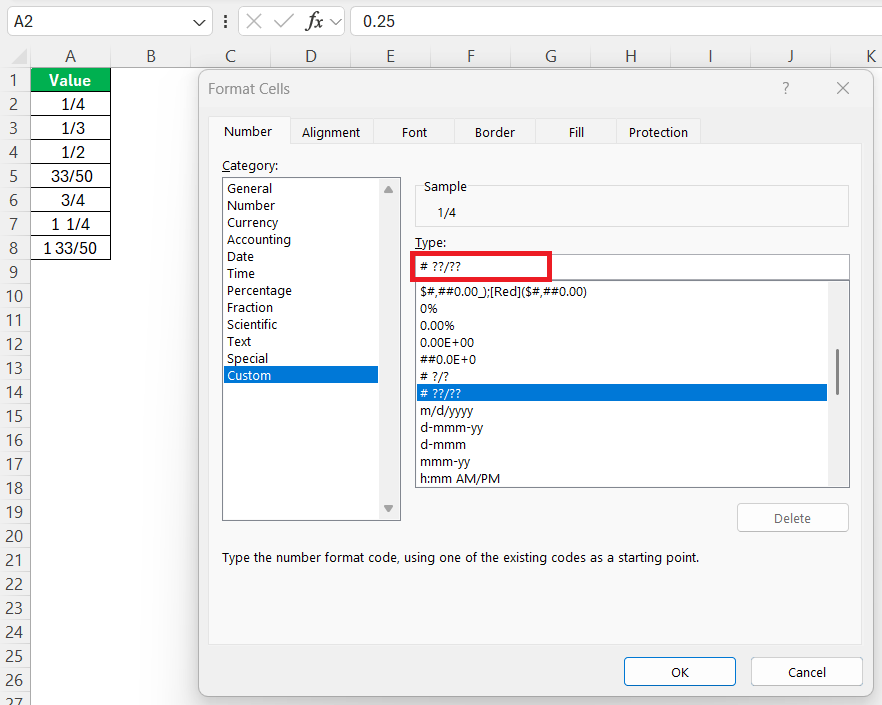Select the # ?/? format code
The width and height of the screenshot is (882, 705).
(x=622, y=376)
